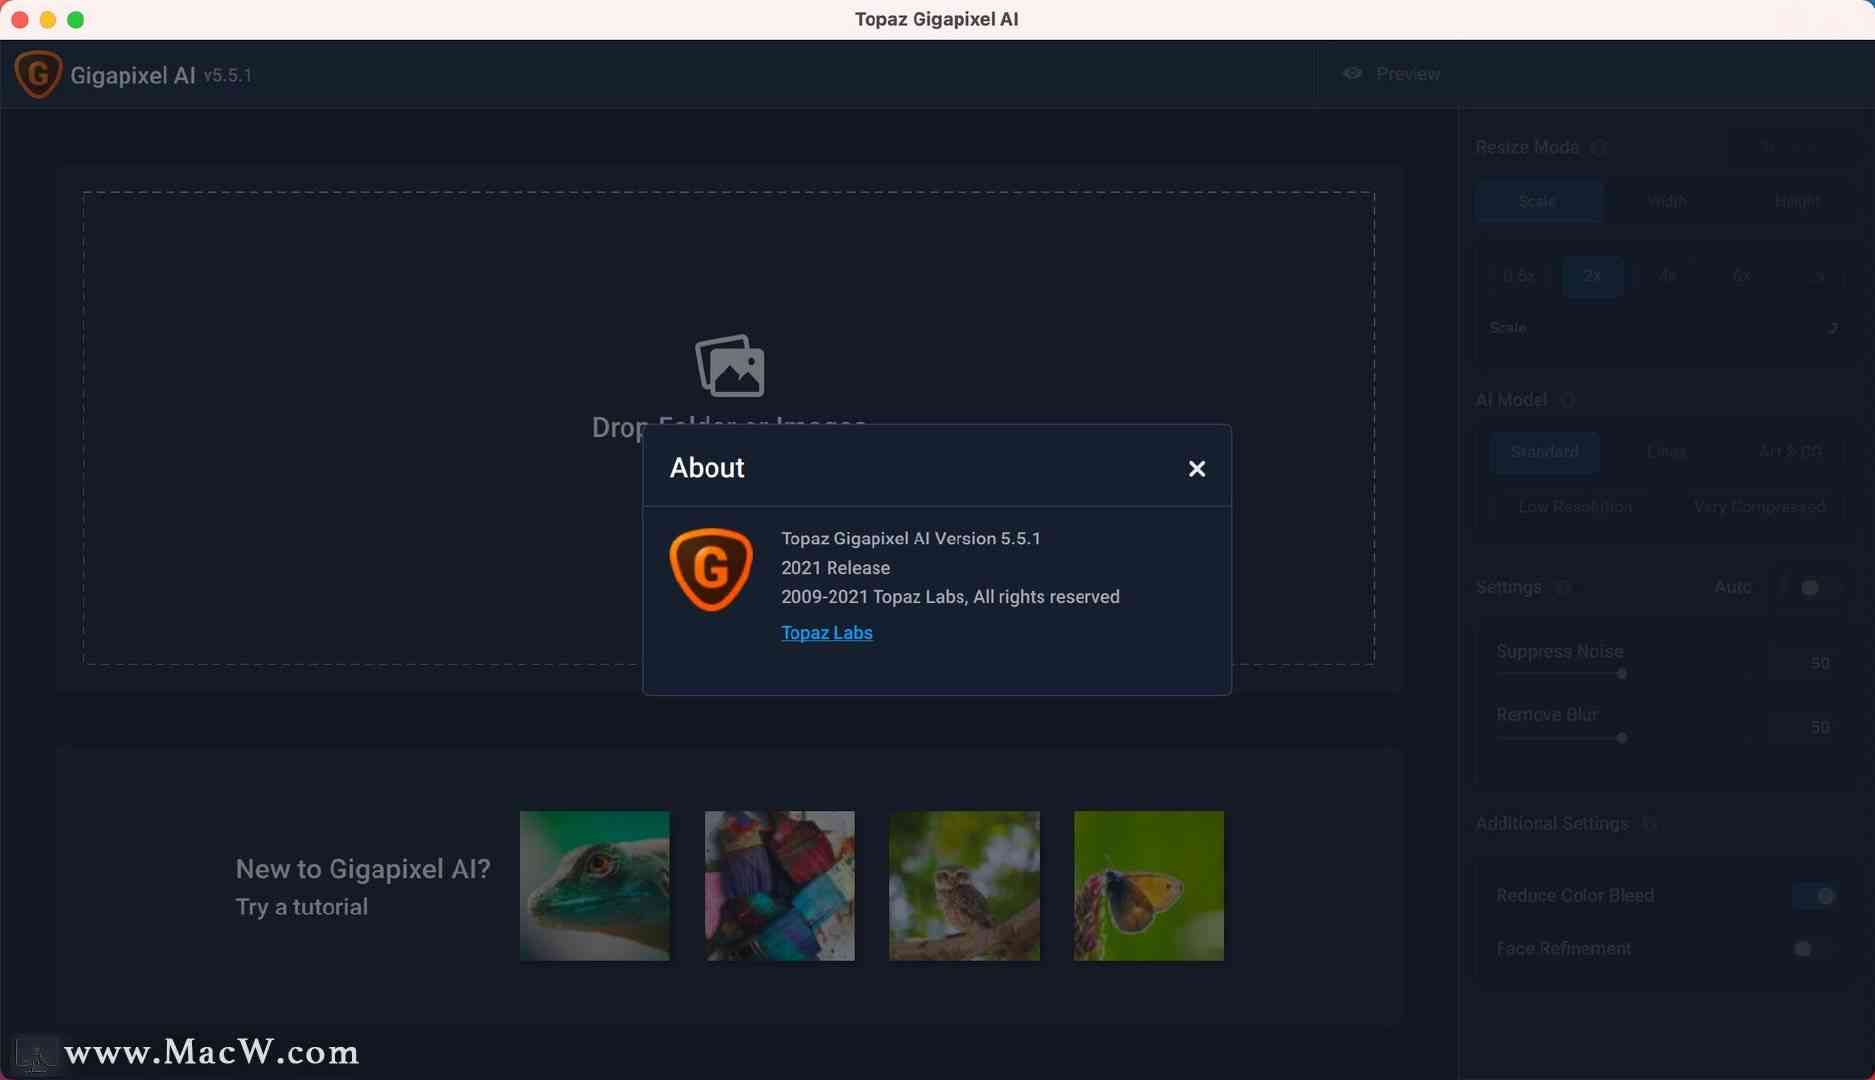Choose the 4x scale option
Image resolution: width=1875 pixels, height=1080 pixels.
[x=1667, y=276]
